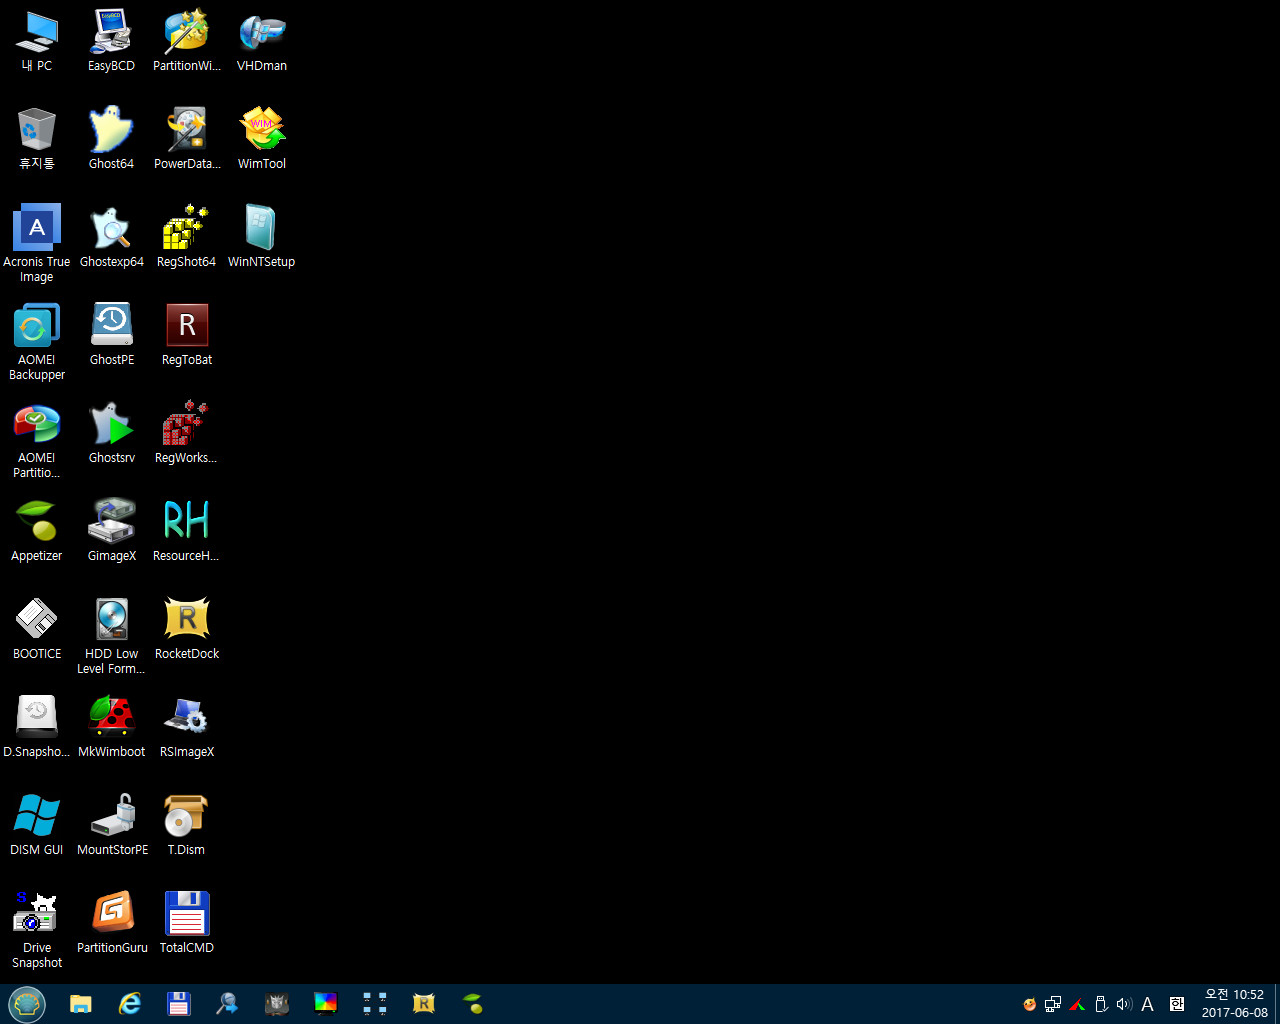1280x1024 pixels.
Task: Select the DISM GUI desktop icon
Action: tap(37, 825)
